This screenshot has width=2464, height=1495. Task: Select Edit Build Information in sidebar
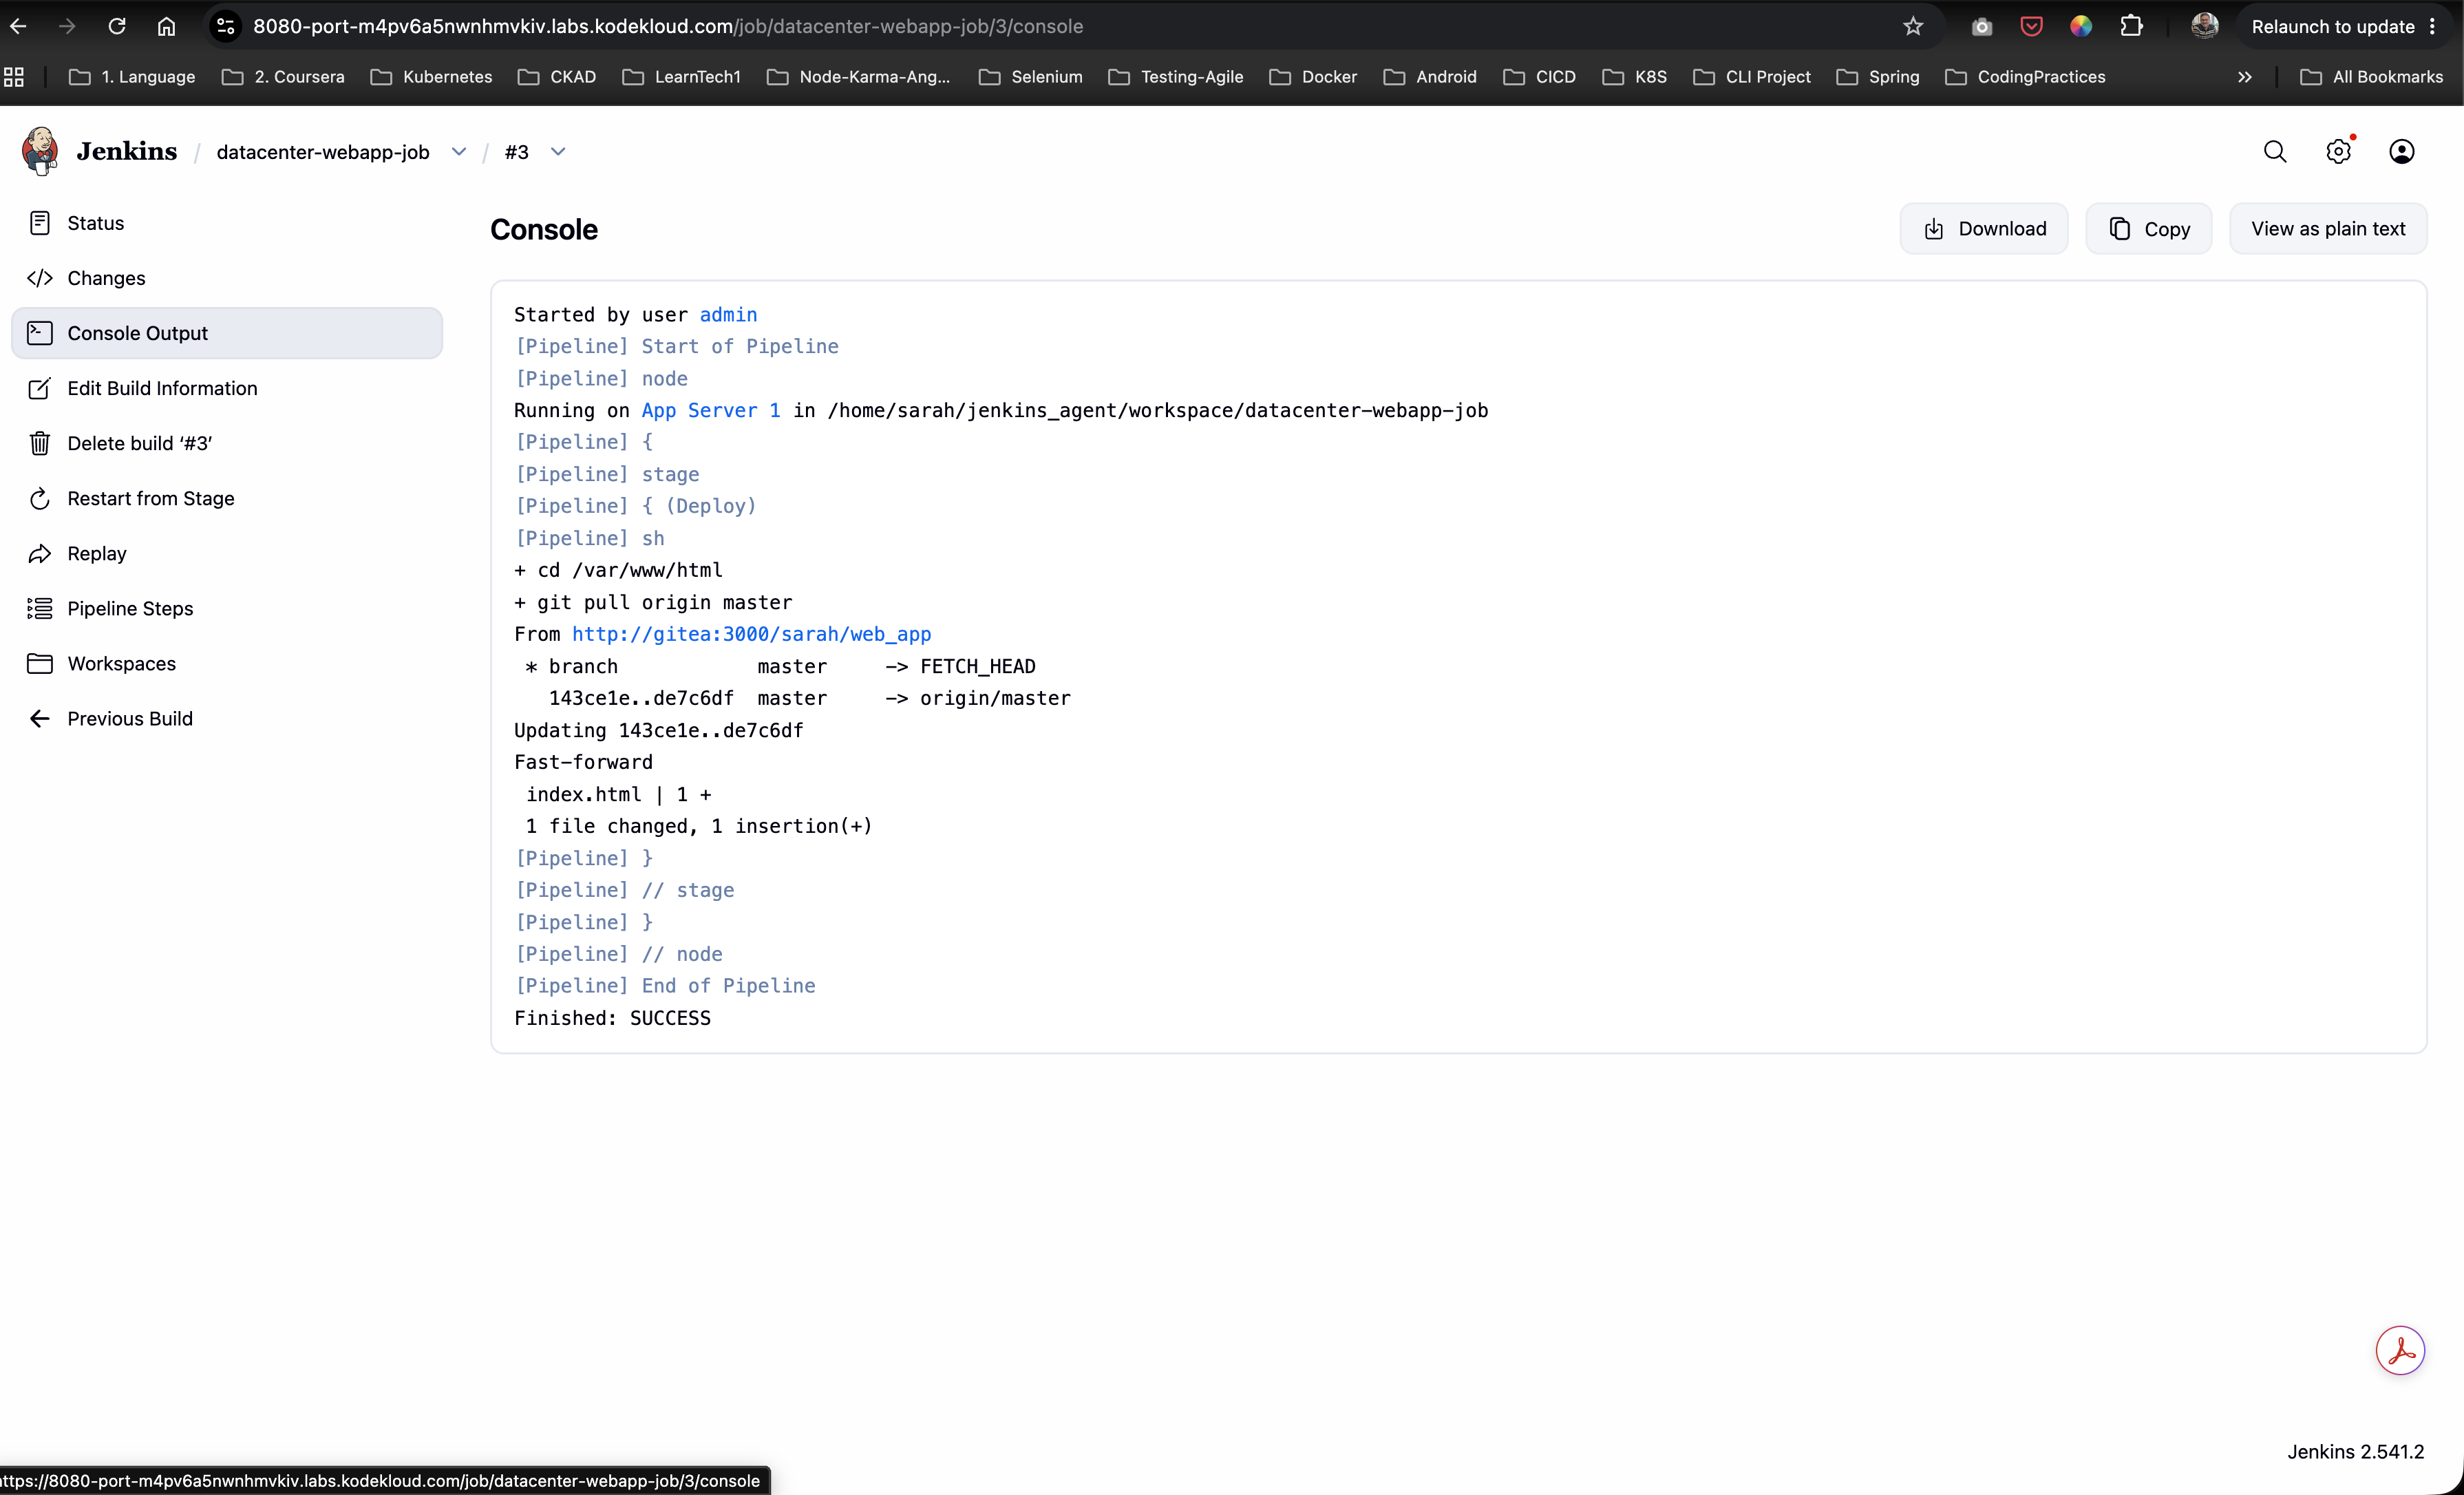click(227, 388)
